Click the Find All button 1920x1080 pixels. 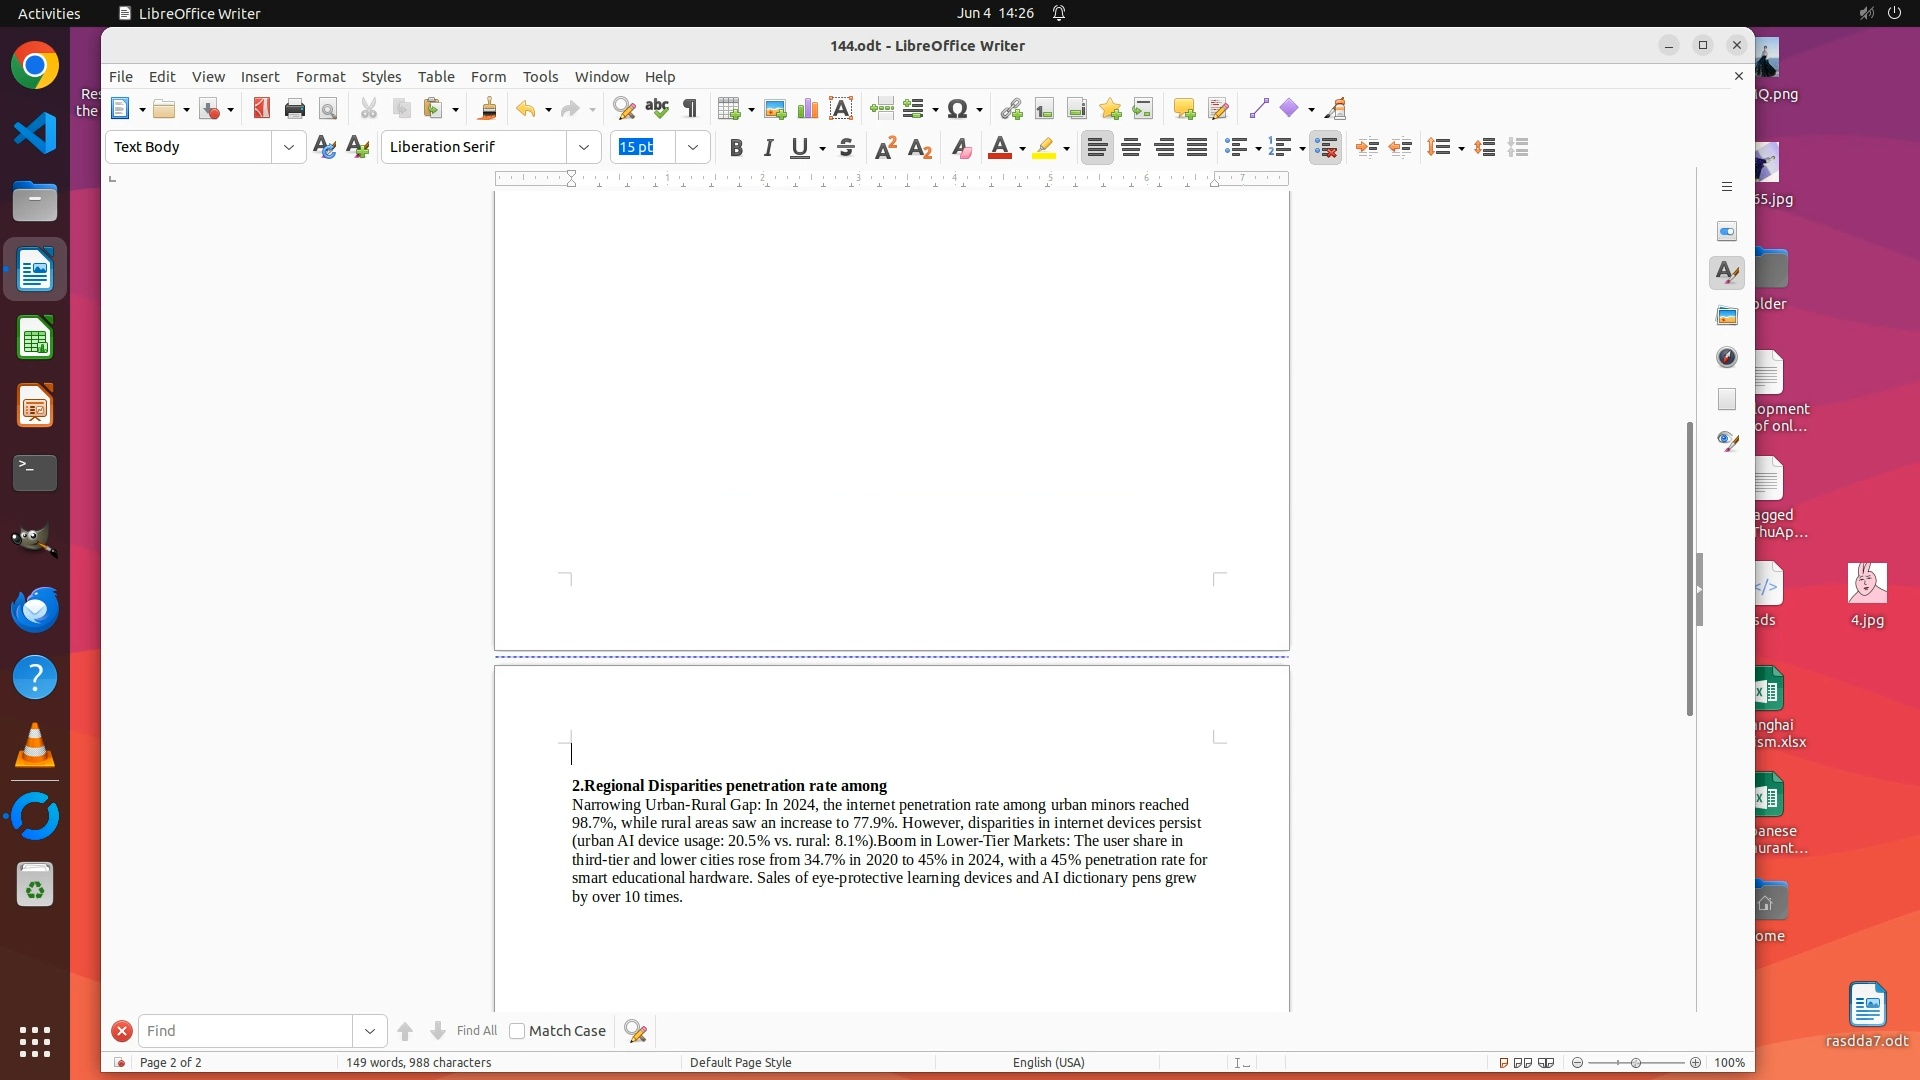476,1030
